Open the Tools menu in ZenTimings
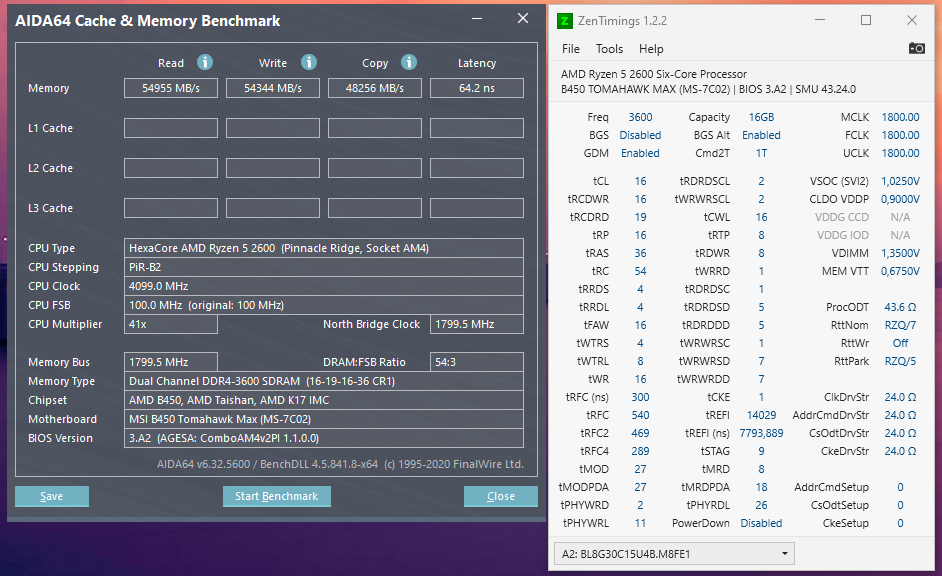The width and height of the screenshot is (942, 576). (x=609, y=49)
